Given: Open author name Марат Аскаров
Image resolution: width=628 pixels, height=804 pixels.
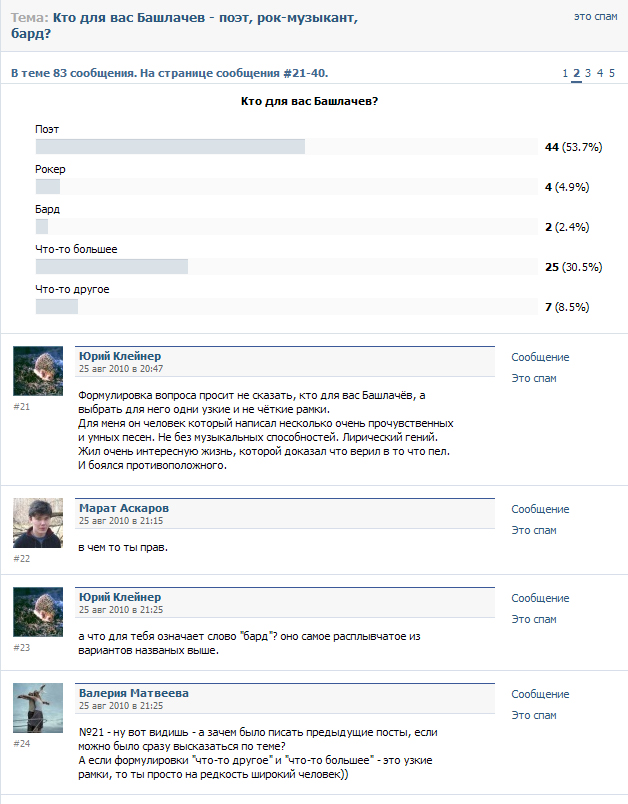Looking at the screenshot, I should (x=124, y=508).
